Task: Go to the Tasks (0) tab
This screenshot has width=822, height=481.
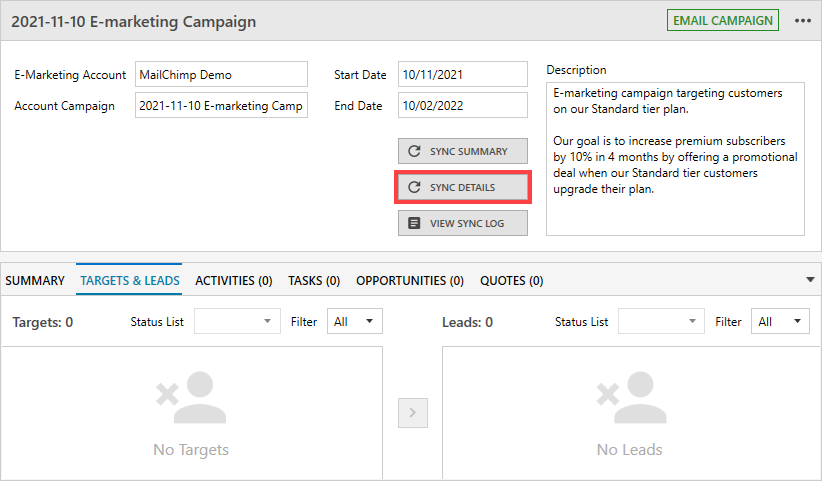Action: (x=314, y=281)
